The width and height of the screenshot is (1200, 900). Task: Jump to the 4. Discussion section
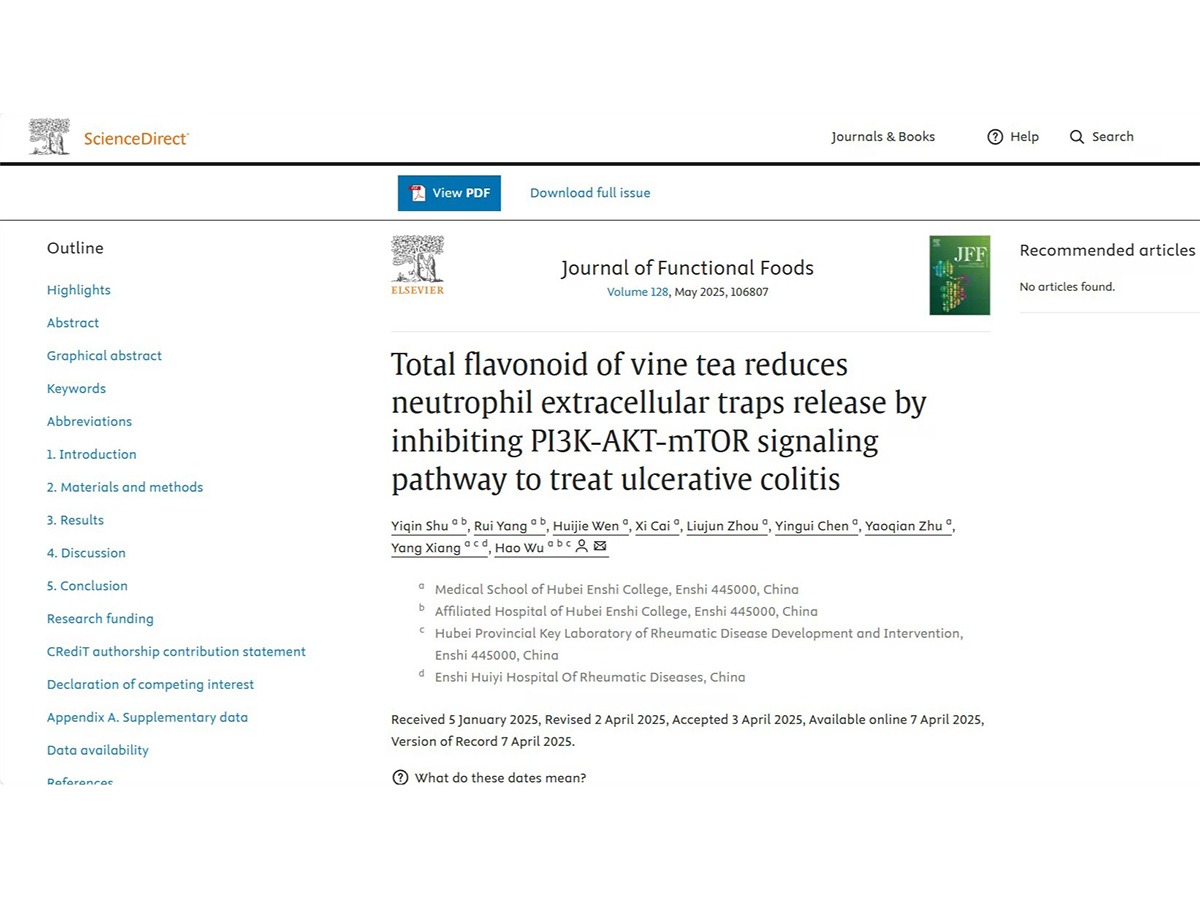(x=86, y=553)
